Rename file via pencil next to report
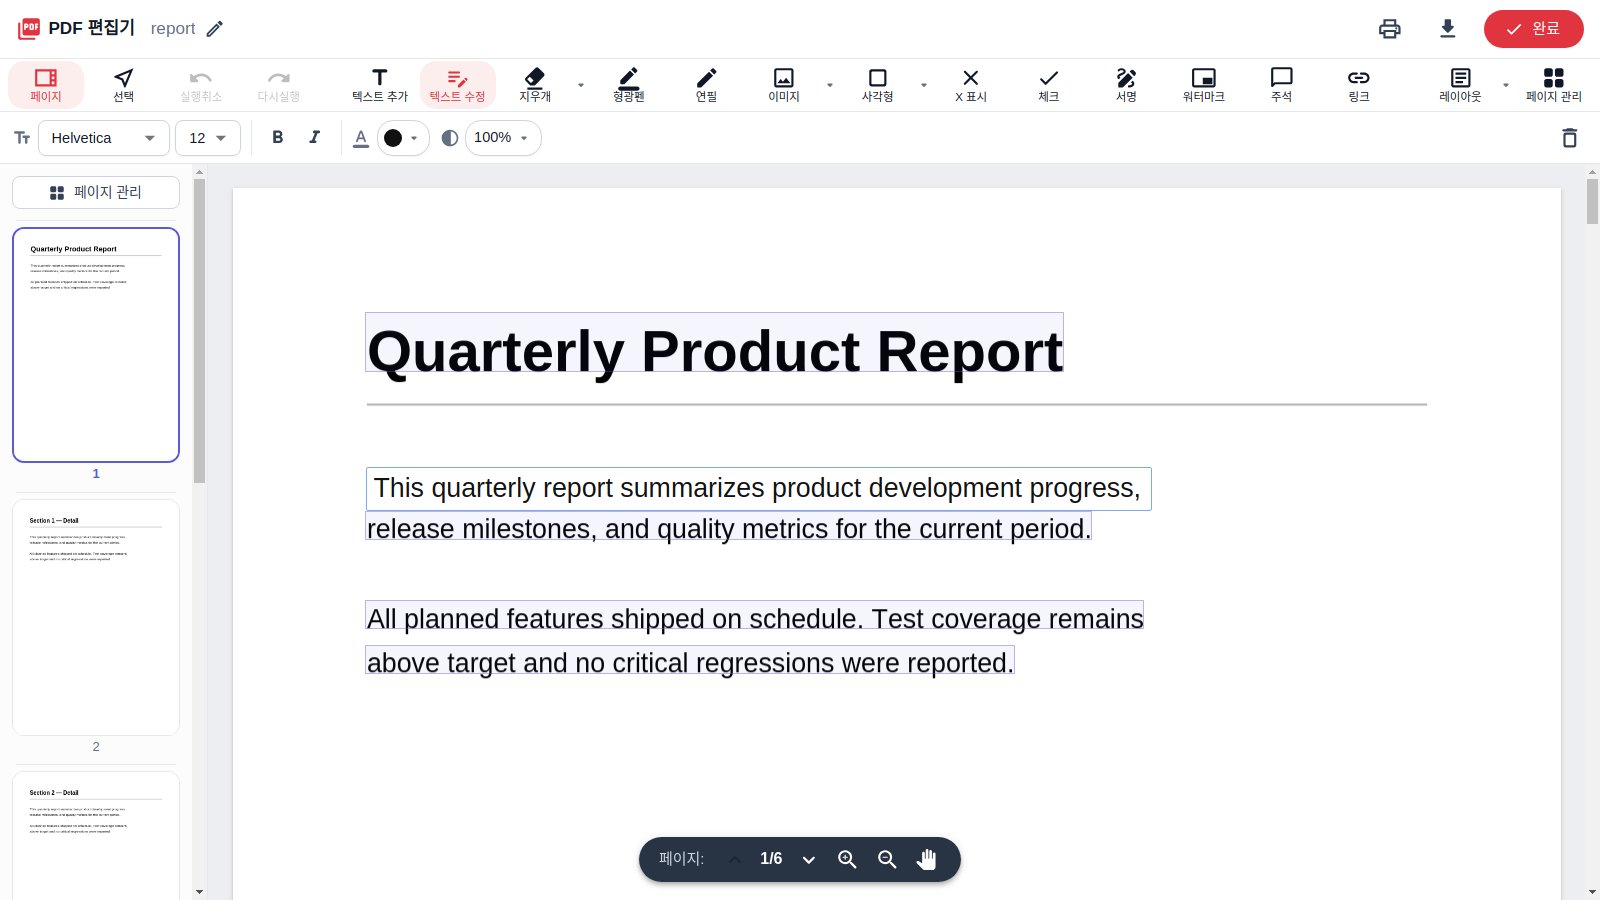The image size is (1600, 900). click(x=215, y=29)
